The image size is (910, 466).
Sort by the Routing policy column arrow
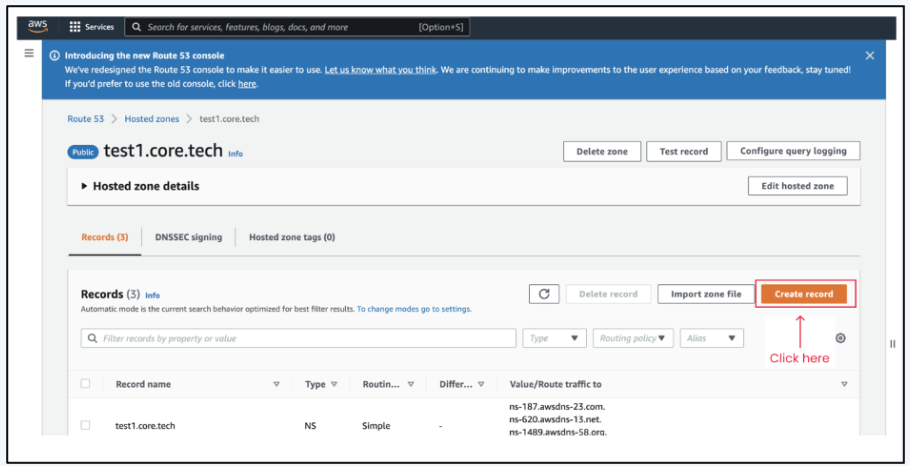point(411,384)
